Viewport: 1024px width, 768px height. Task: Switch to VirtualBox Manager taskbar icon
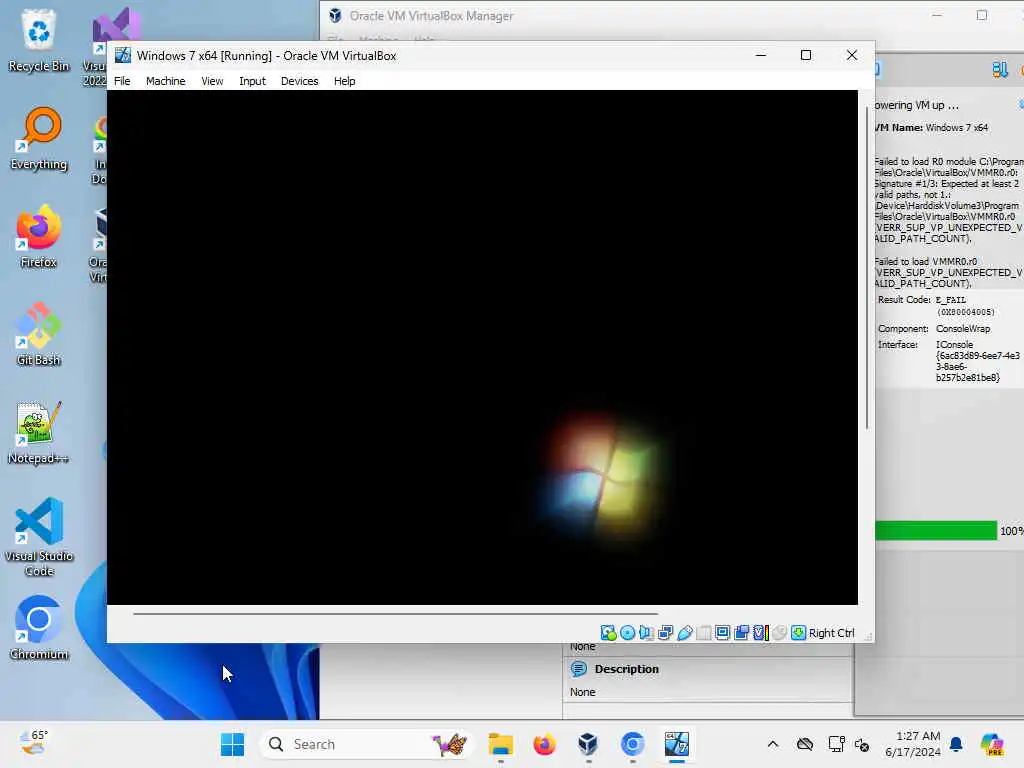coord(588,744)
